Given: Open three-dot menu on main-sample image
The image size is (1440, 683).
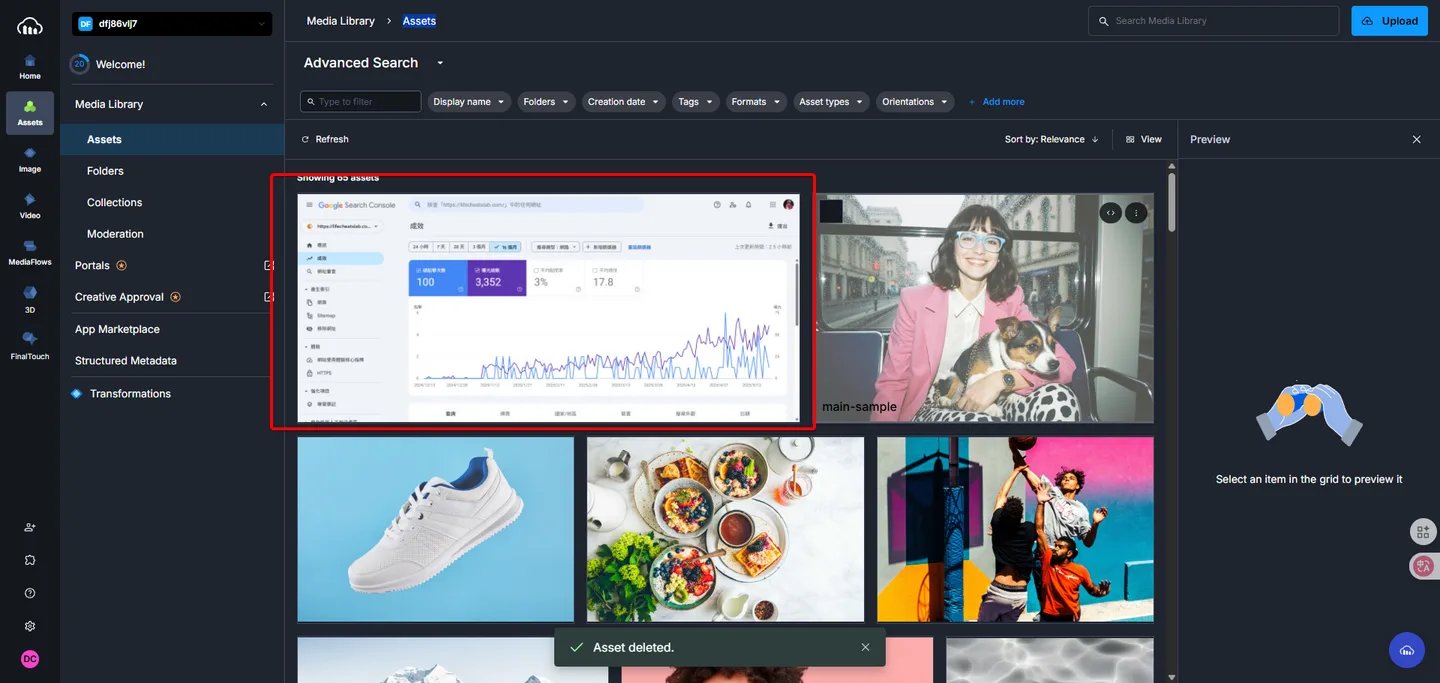Looking at the screenshot, I should click(x=1136, y=212).
